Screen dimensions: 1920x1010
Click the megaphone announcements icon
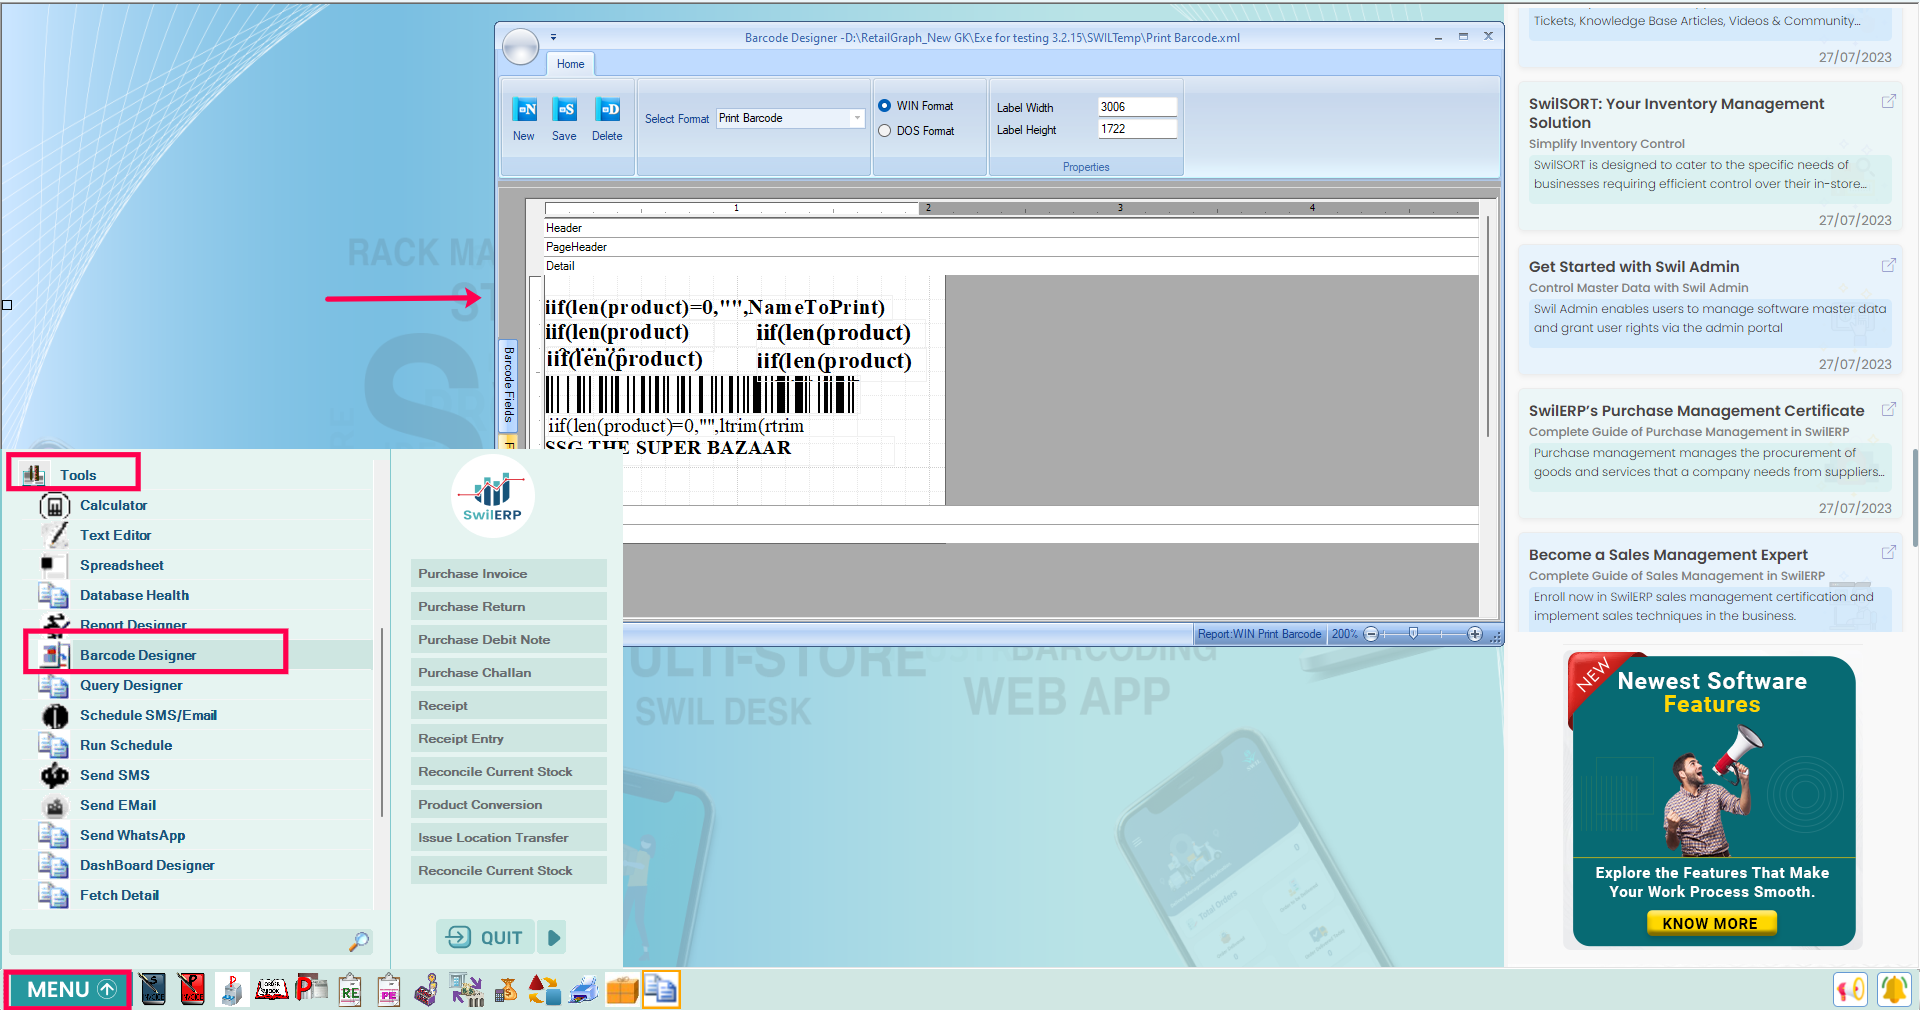point(1851,989)
